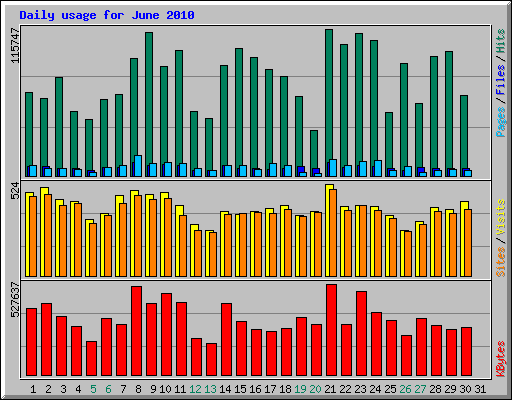
Task: Select the cyan pages bar for day 24
Action: click(378, 168)
